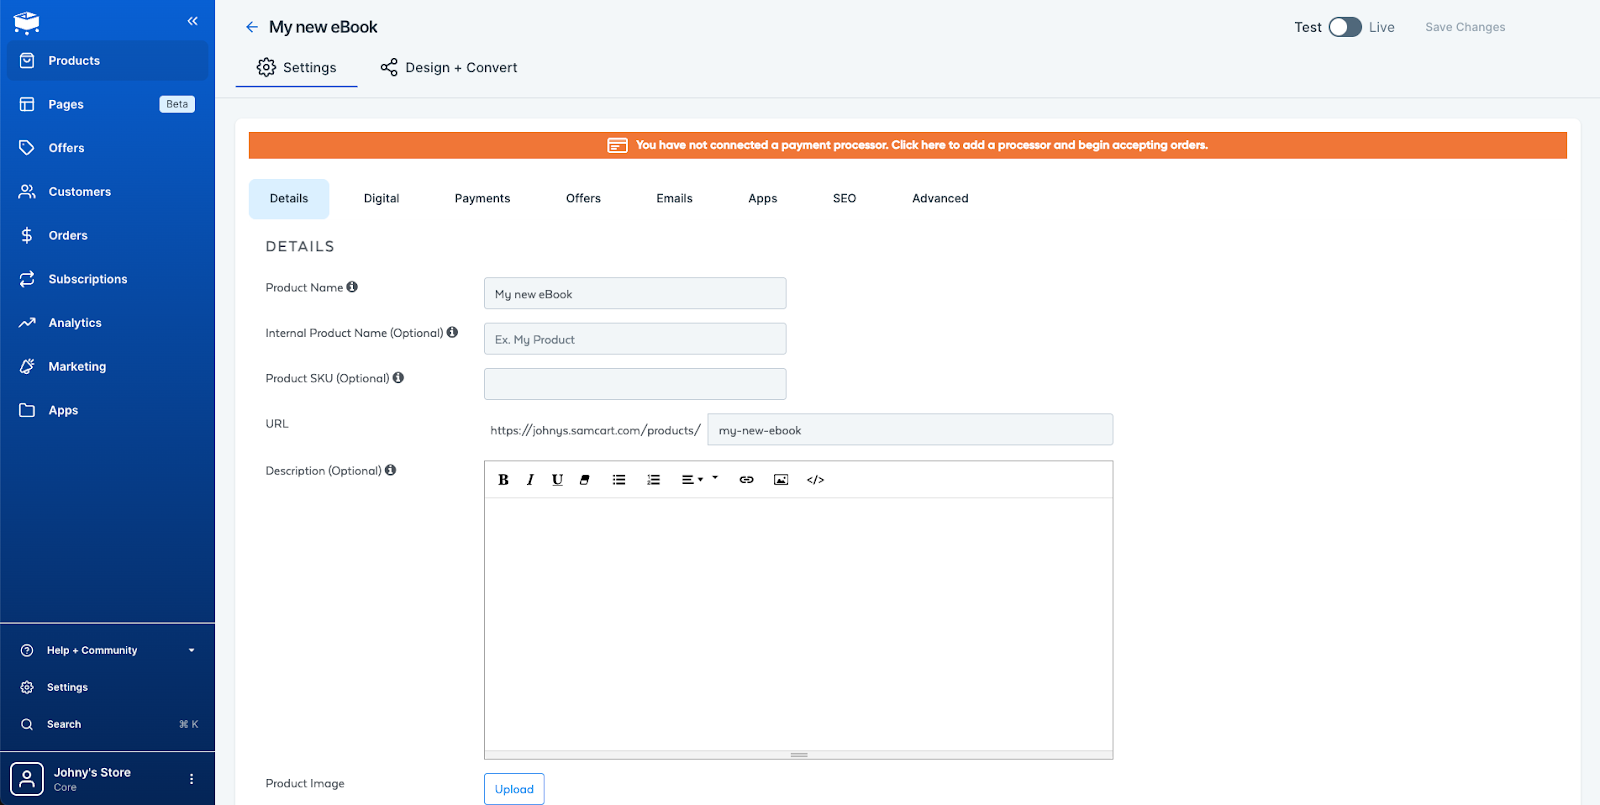Click the Customers people icon

[x=27, y=191]
